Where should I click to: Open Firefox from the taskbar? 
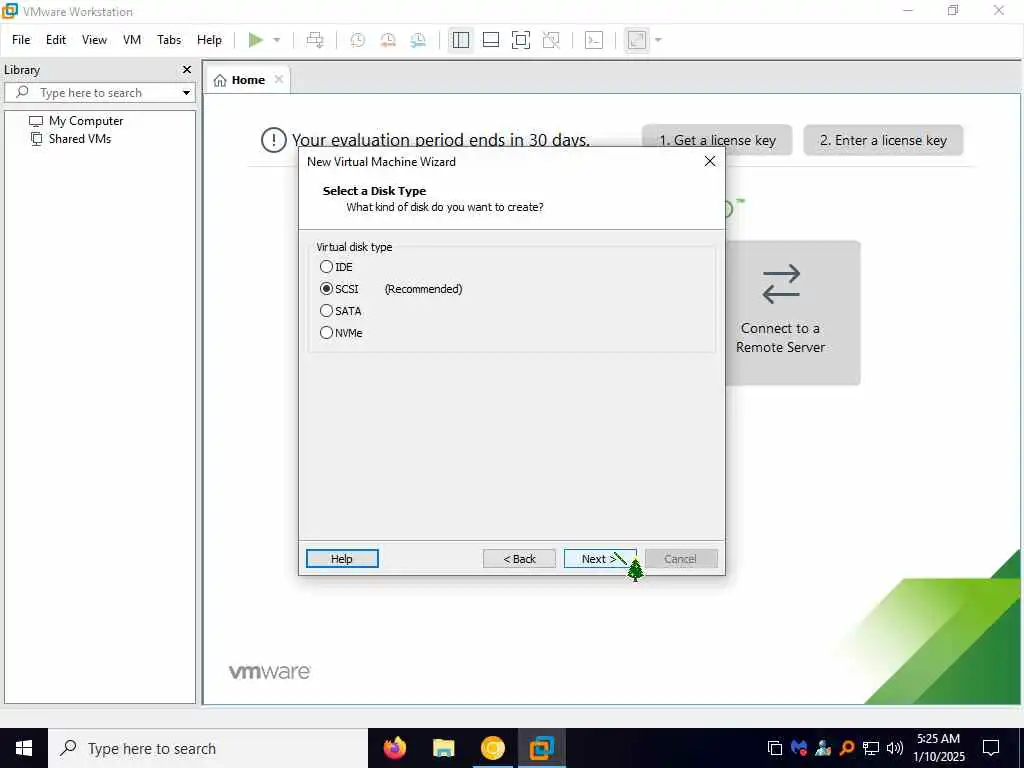(394, 748)
